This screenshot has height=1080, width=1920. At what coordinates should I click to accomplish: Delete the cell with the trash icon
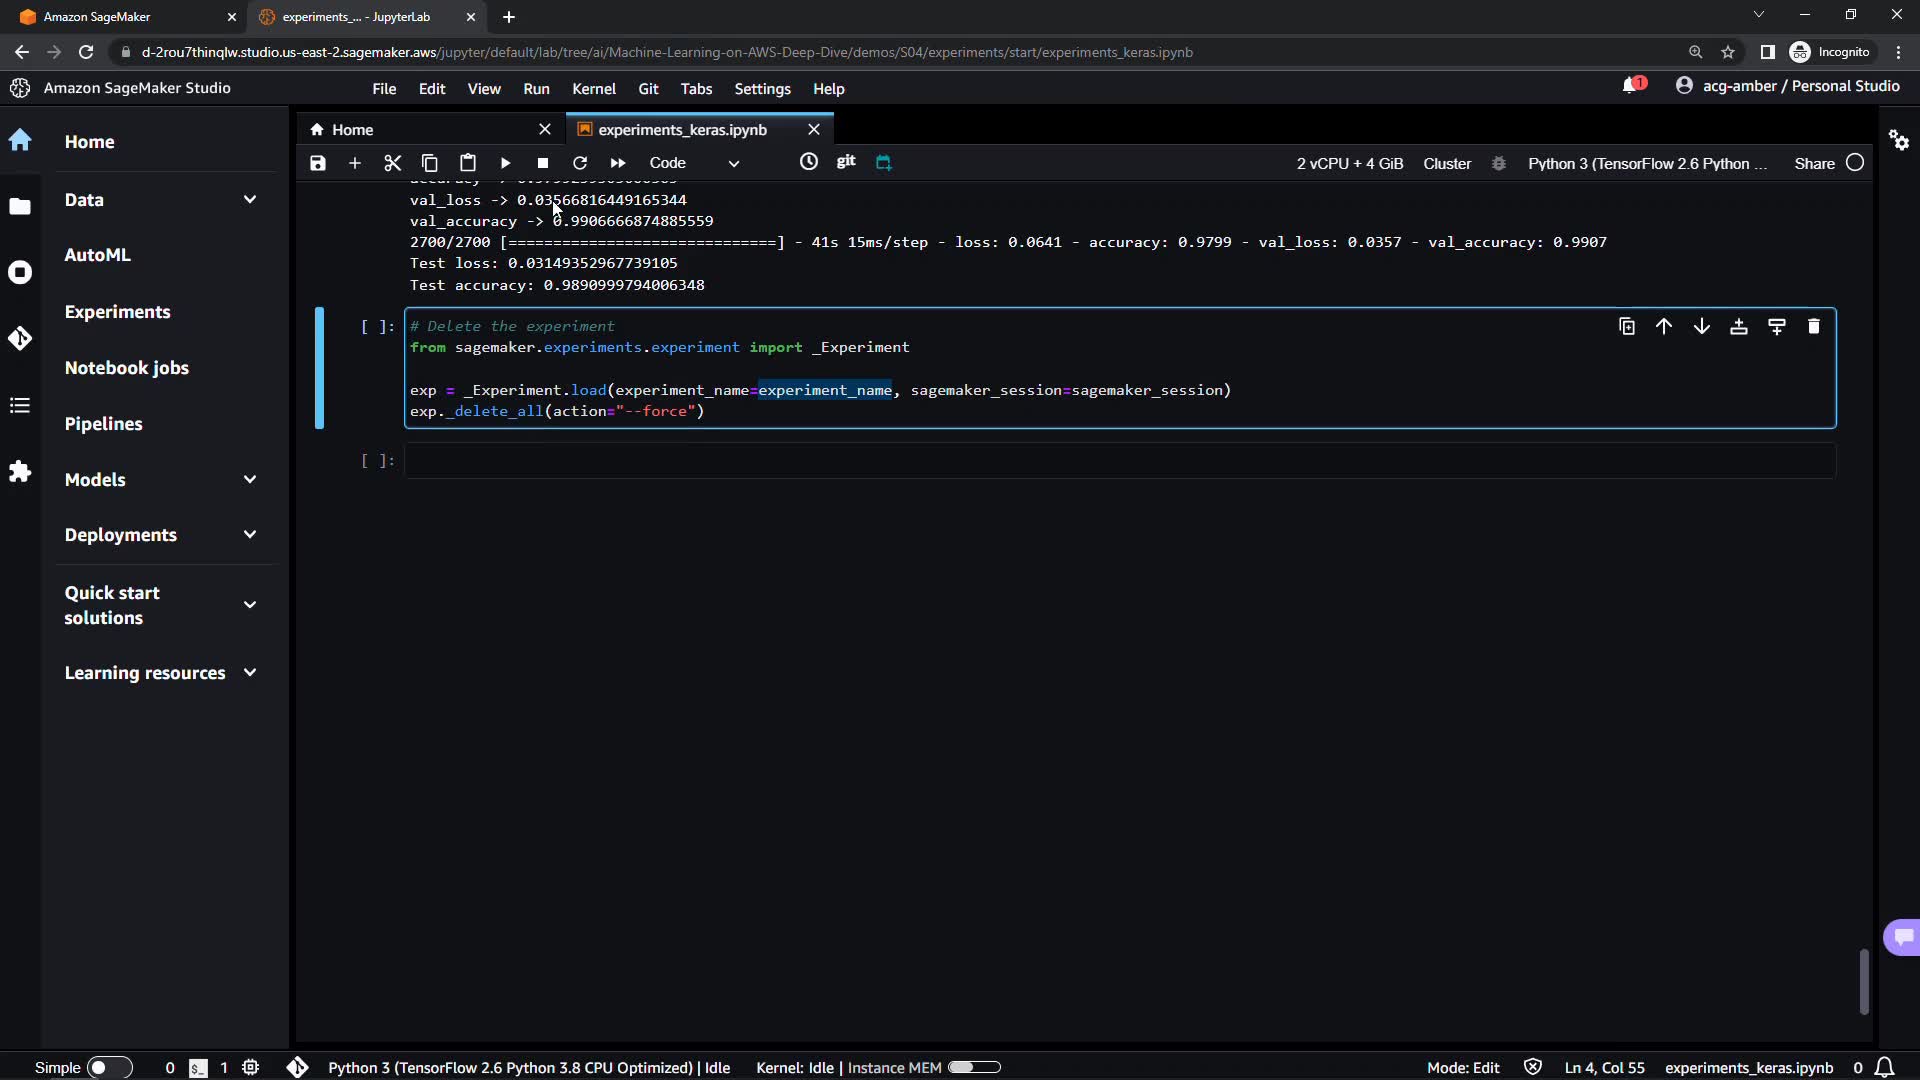pos(1814,327)
